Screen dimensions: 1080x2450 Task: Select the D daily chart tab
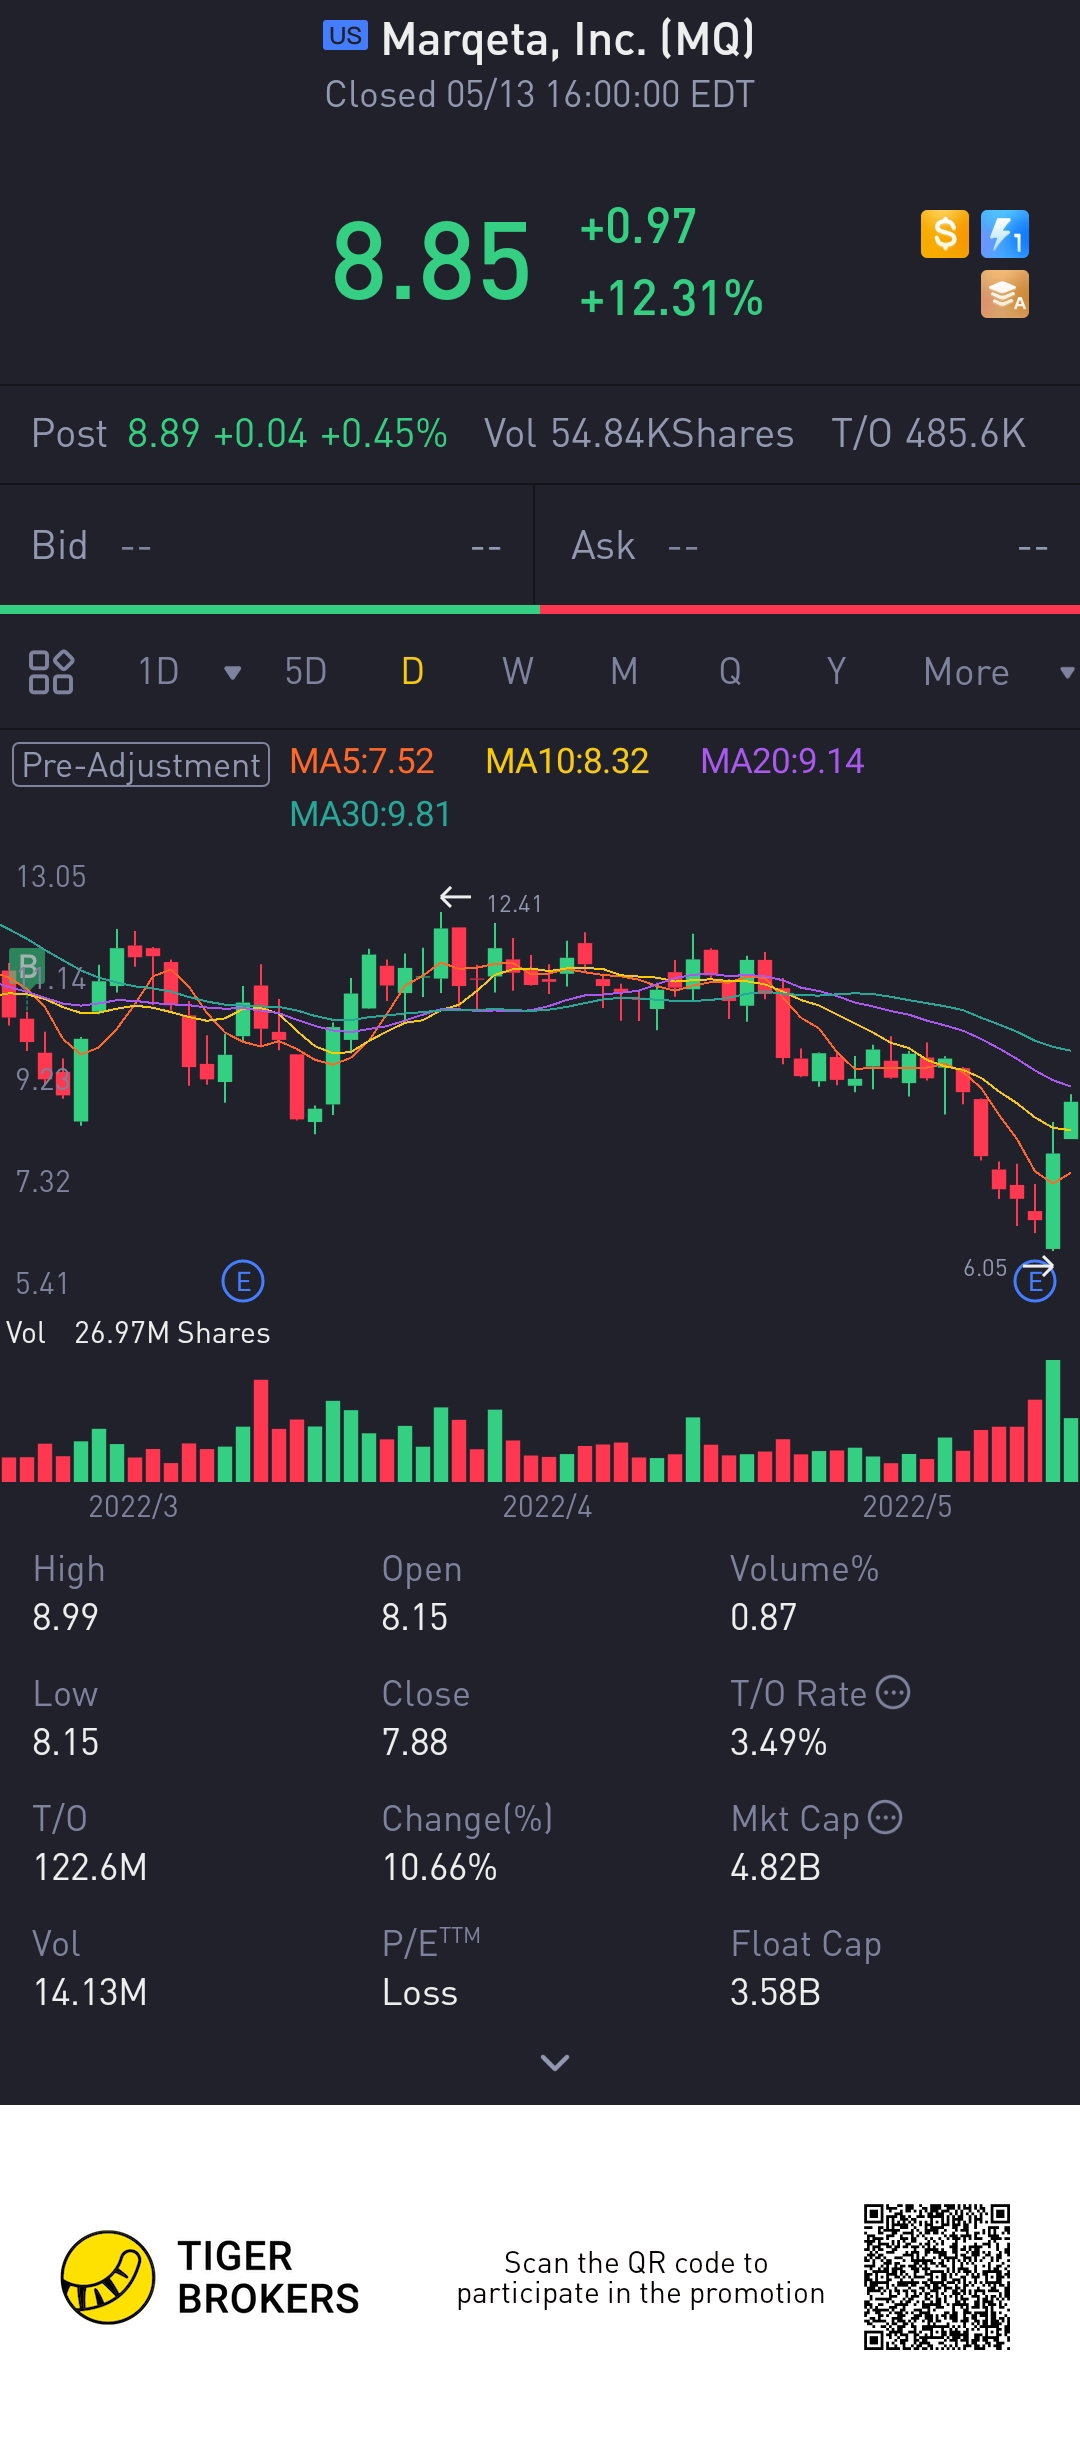coord(412,672)
